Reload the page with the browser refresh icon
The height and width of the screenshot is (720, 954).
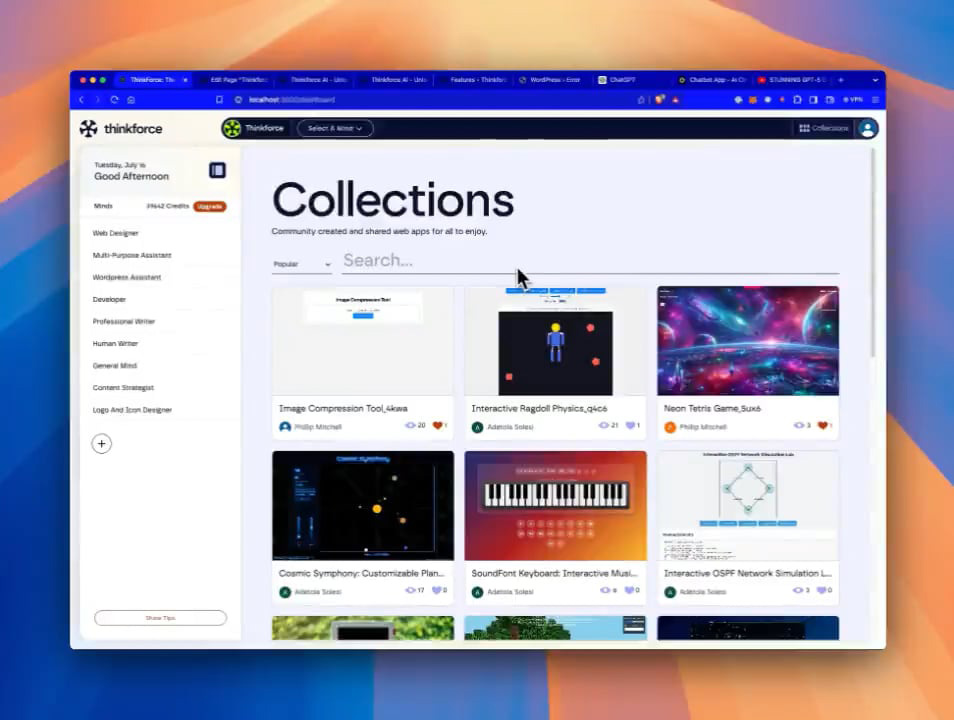[114, 100]
